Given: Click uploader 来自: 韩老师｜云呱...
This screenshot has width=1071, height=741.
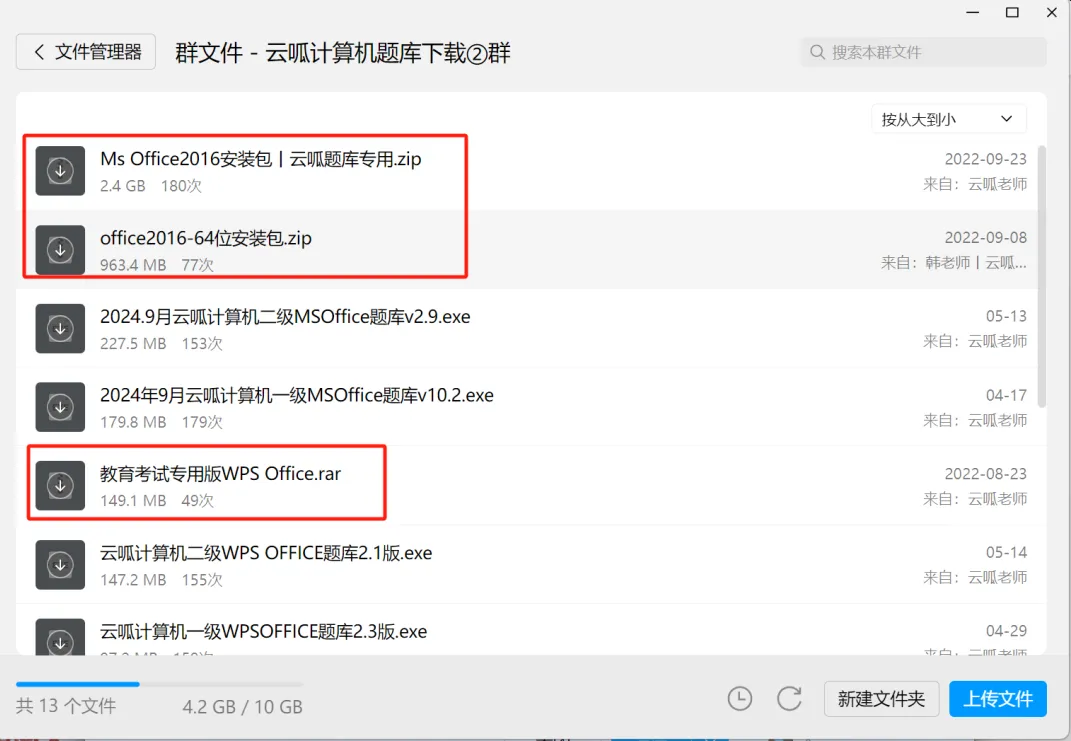Looking at the screenshot, I should [x=954, y=263].
